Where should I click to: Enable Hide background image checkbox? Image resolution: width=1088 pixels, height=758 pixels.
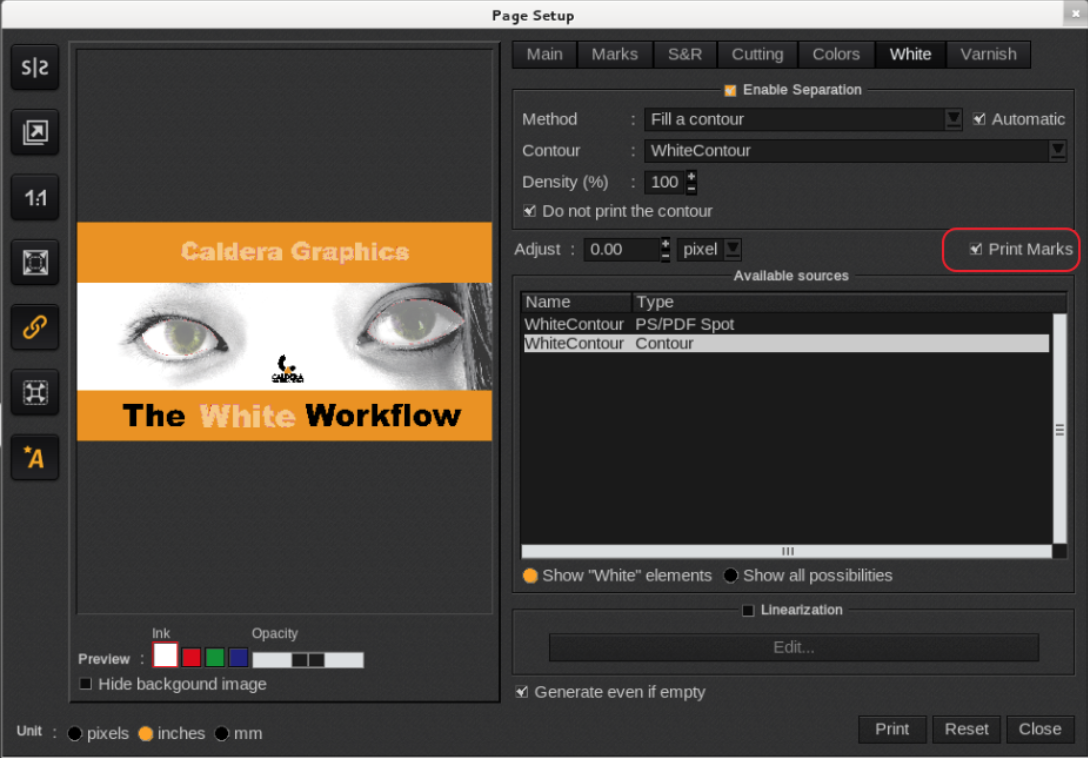point(86,684)
